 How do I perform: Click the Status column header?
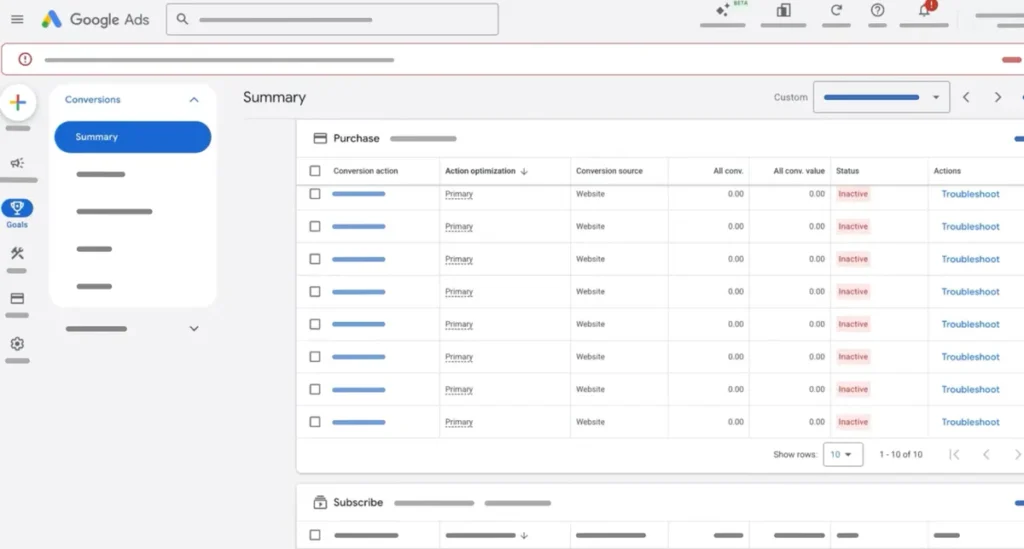(847, 171)
